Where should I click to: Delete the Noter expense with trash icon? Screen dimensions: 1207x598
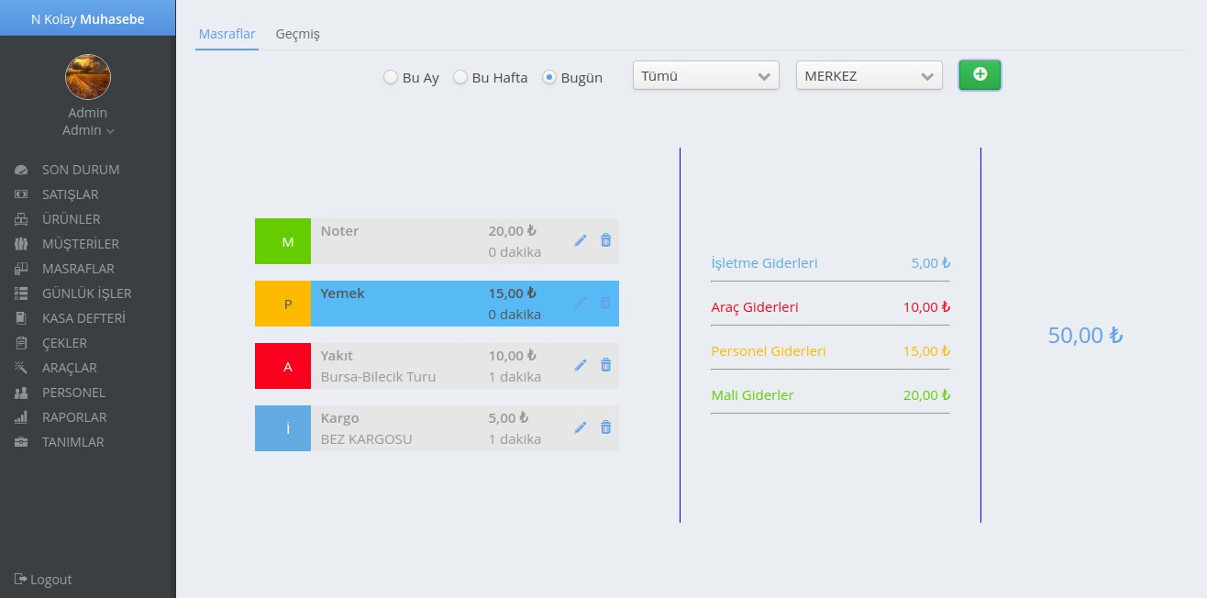tap(605, 240)
